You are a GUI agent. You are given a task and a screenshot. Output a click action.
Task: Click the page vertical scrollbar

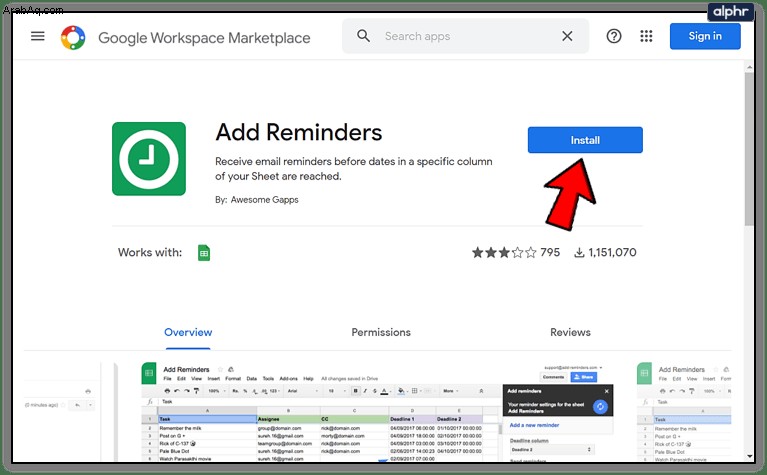click(x=749, y=149)
